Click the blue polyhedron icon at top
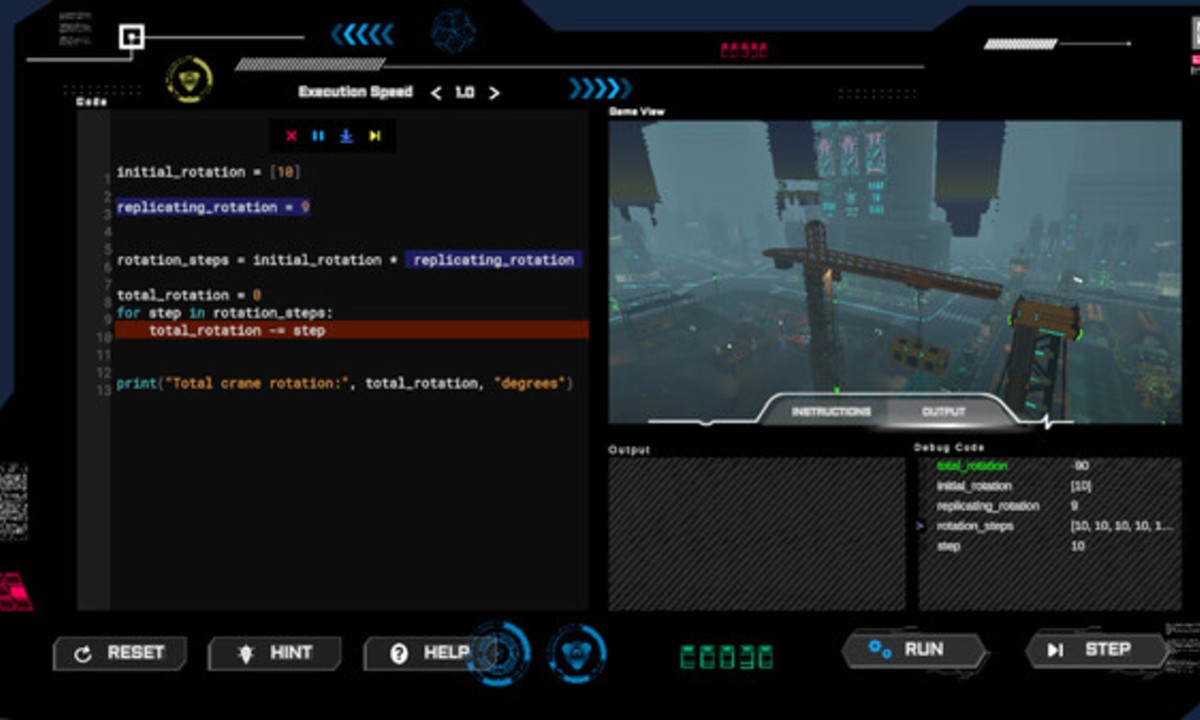The image size is (1200, 720). (x=453, y=32)
